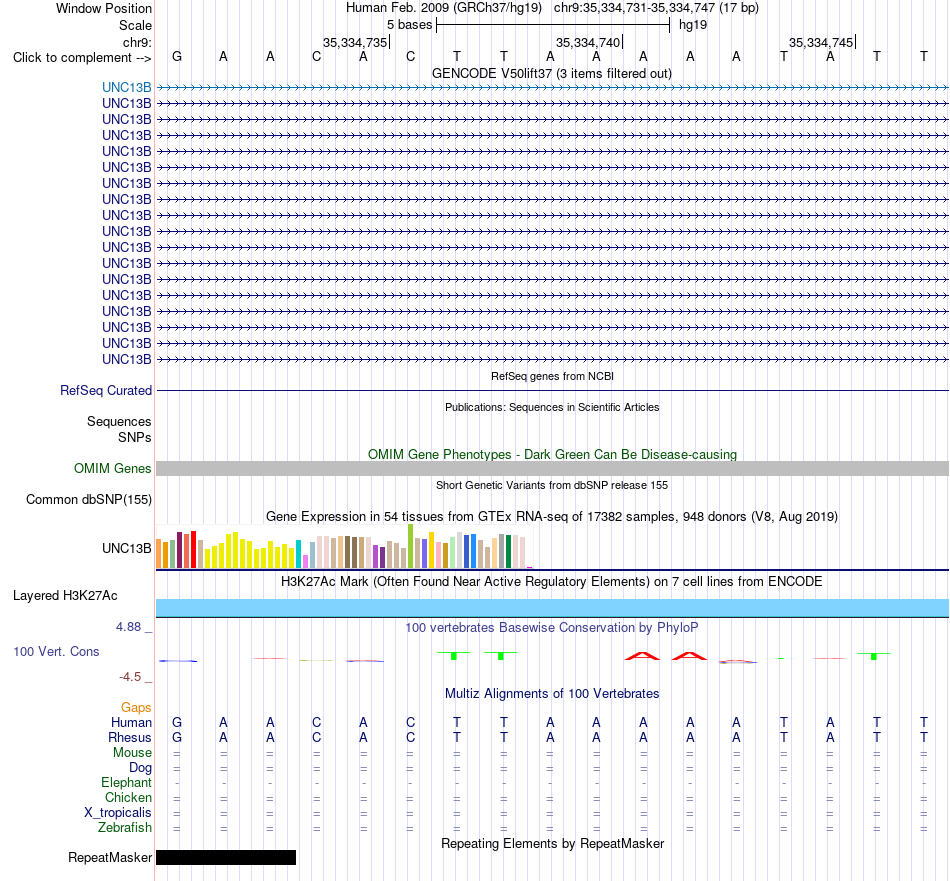Click the Chicken species row label

[128, 797]
